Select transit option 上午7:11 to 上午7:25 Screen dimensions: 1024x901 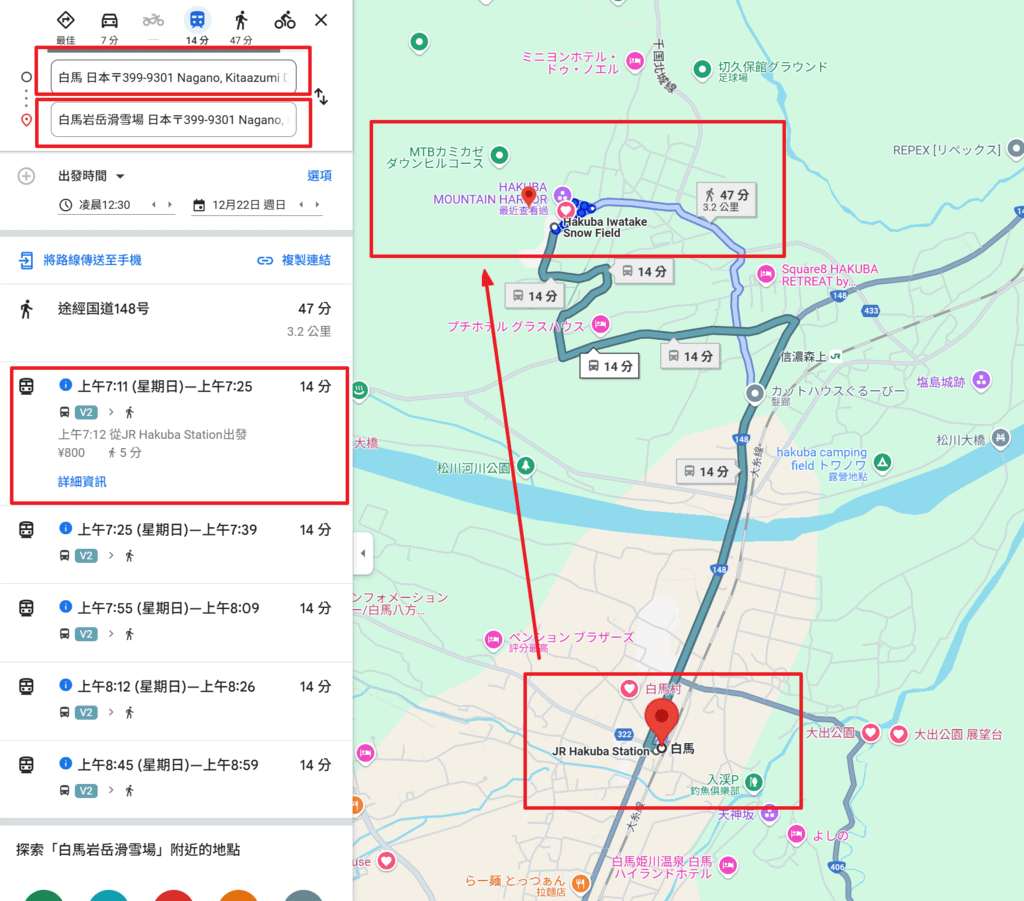pos(176,433)
